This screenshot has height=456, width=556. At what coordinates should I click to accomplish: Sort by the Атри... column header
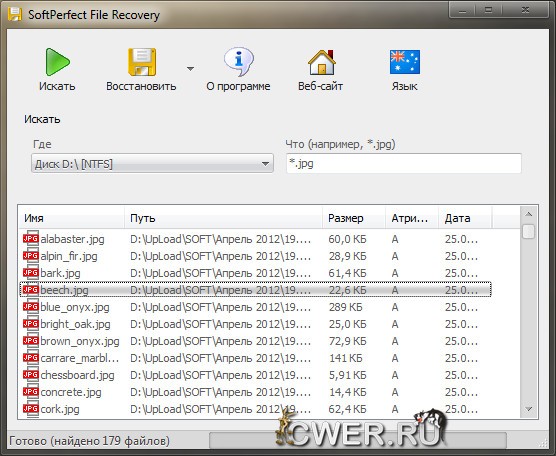[412, 218]
